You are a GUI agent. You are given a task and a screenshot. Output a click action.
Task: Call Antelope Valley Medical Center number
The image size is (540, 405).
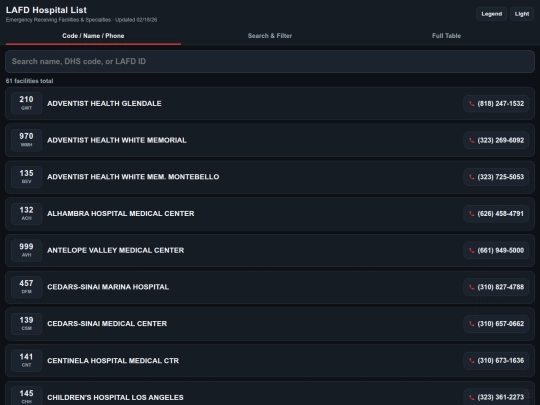tap(496, 250)
